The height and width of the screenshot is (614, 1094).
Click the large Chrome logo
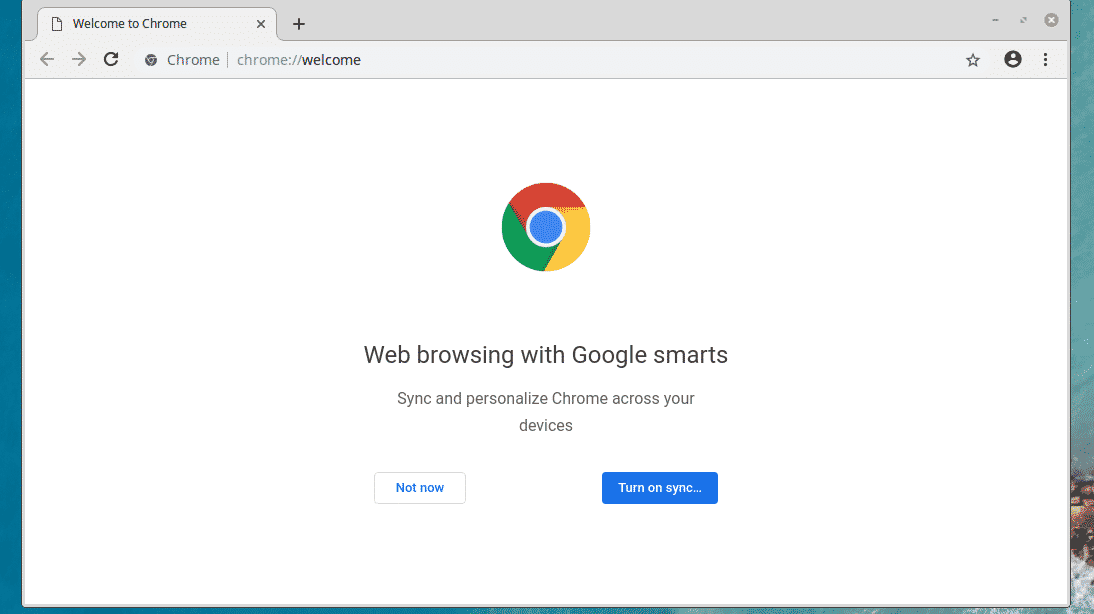coord(546,227)
